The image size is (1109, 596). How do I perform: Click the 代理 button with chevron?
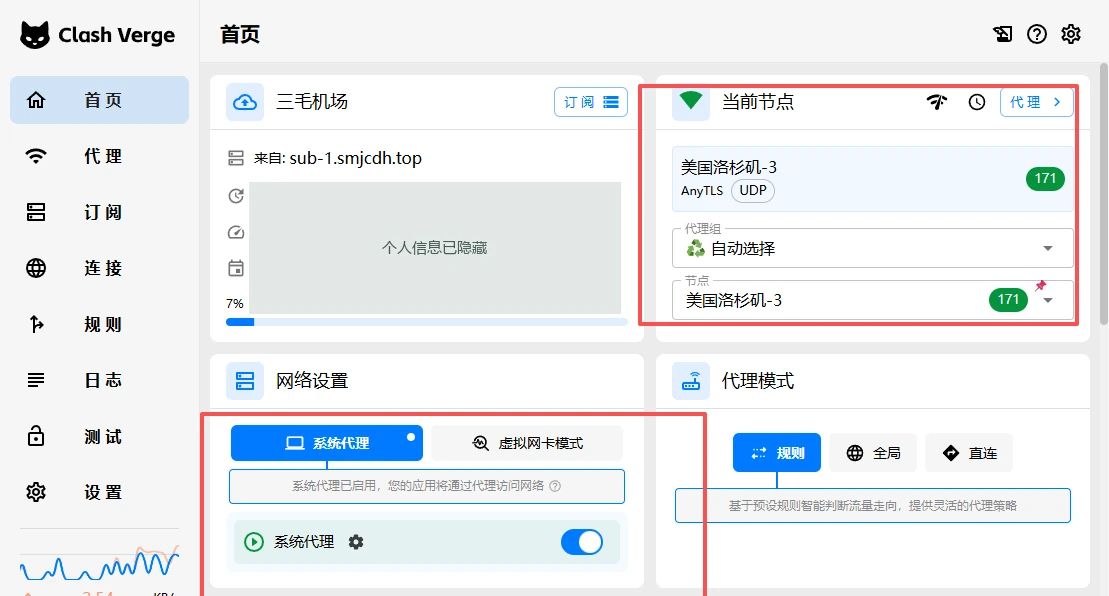tap(1036, 102)
